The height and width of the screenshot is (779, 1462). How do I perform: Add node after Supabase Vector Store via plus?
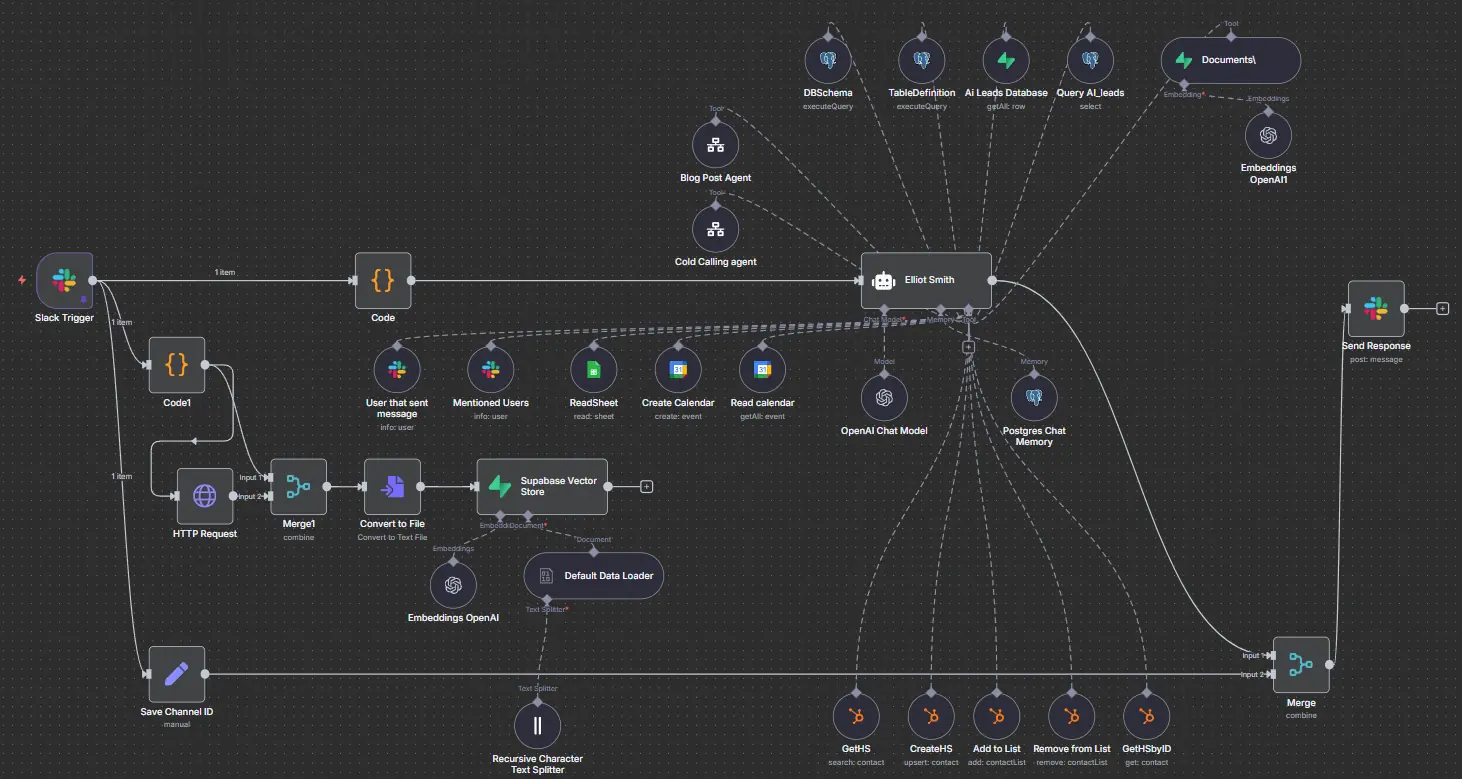[x=646, y=487]
